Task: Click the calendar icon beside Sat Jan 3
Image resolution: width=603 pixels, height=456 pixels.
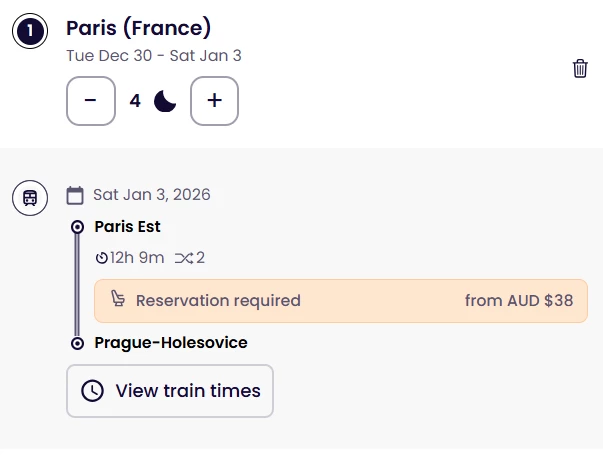Action: pos(75,195)
